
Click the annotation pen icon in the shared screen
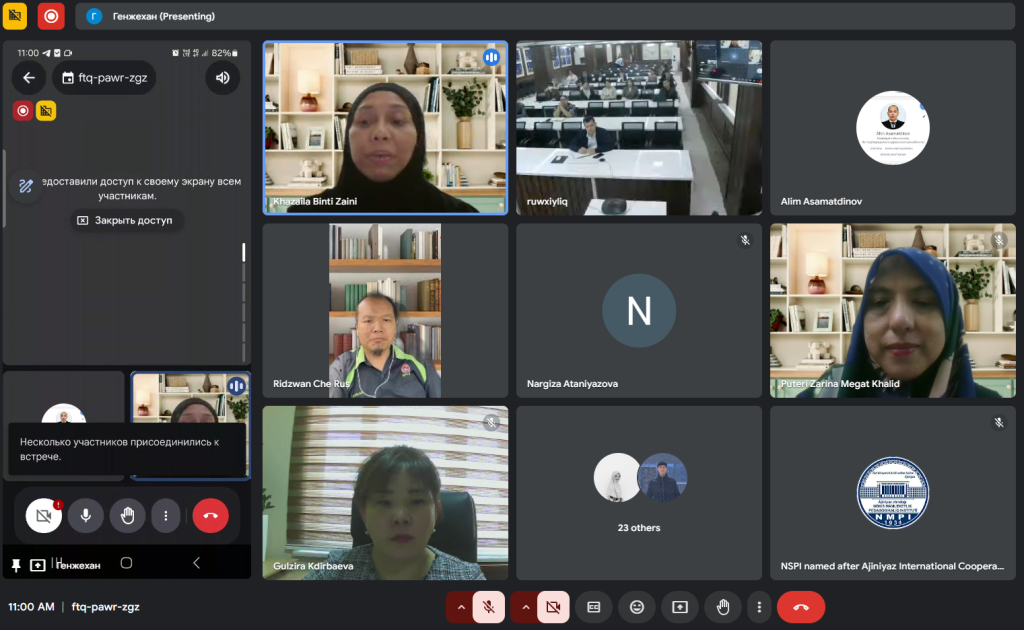25,186
